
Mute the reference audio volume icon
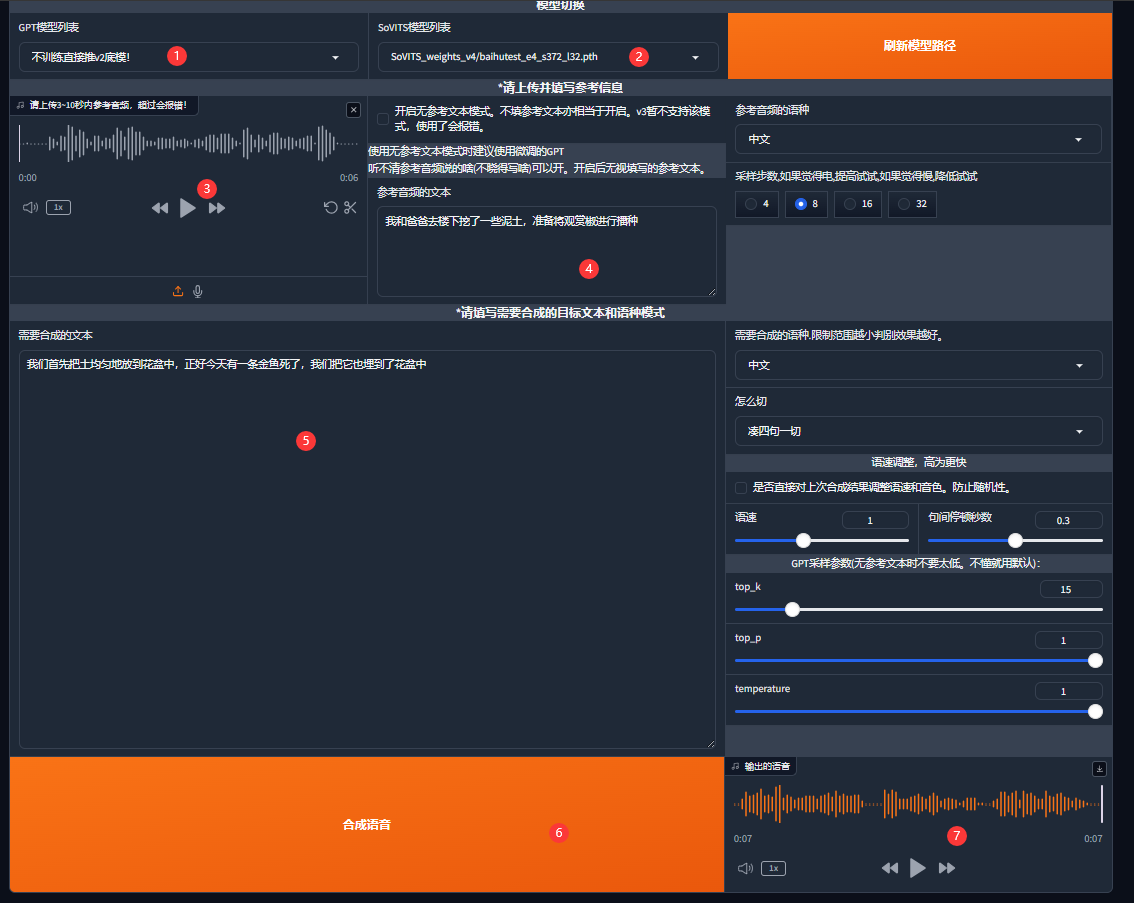coord(30,208)
